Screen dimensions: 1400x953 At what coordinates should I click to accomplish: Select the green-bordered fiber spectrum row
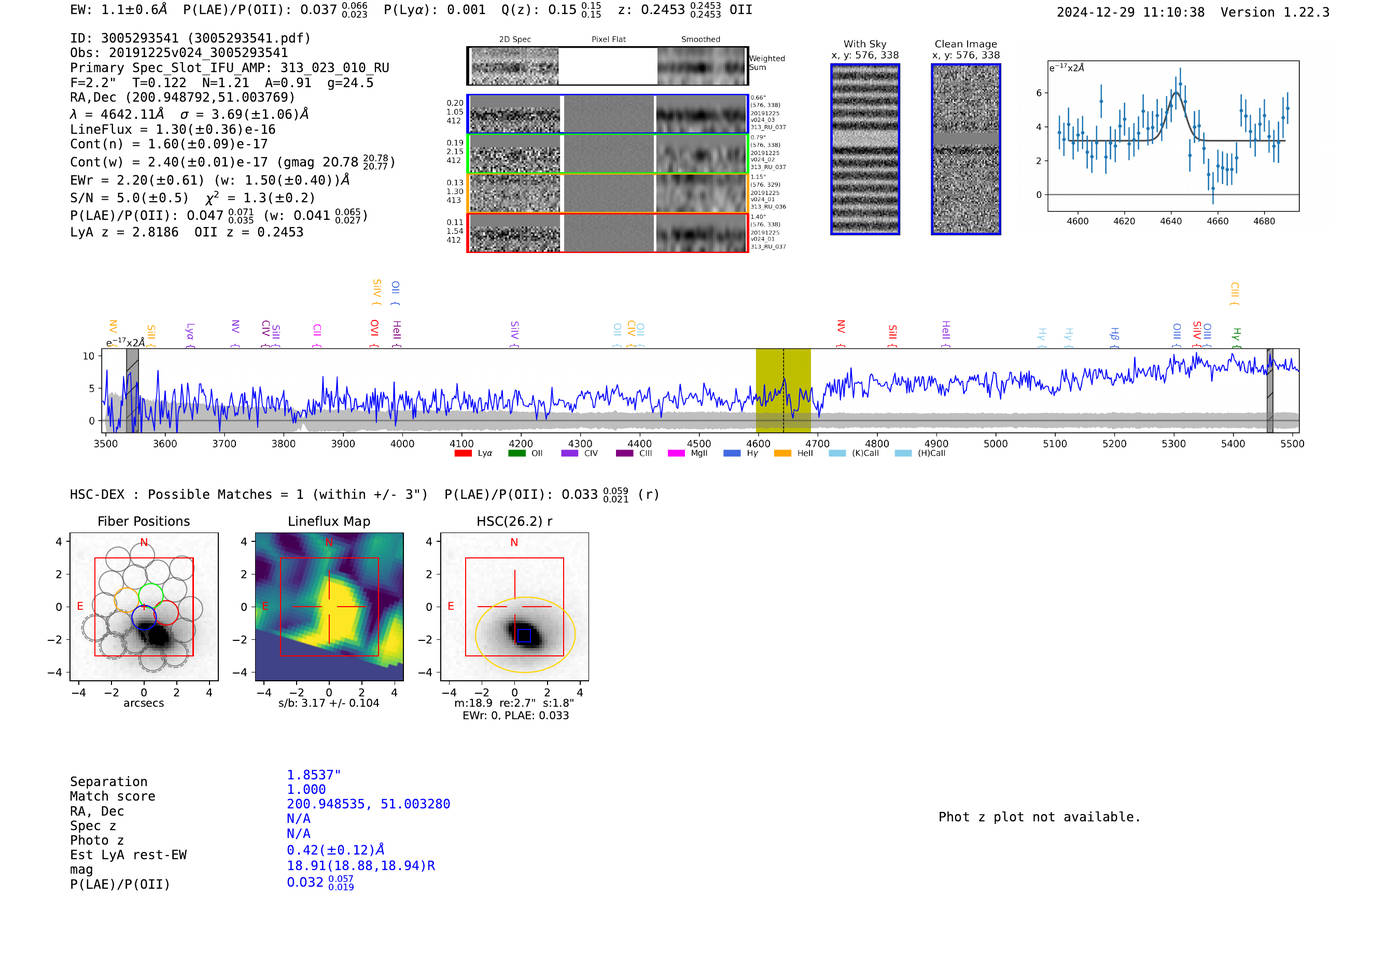point(607,154)
